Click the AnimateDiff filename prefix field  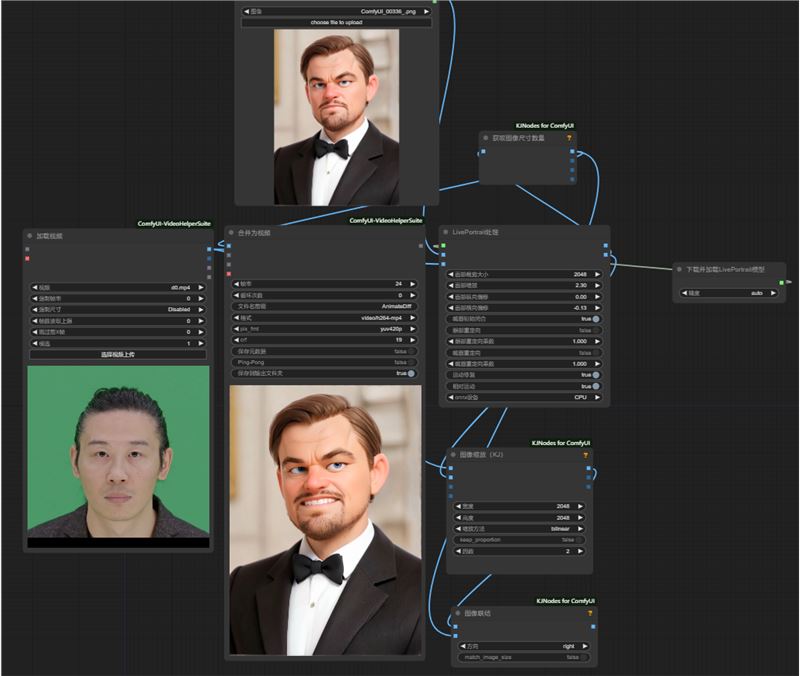[x=324, y=306]
